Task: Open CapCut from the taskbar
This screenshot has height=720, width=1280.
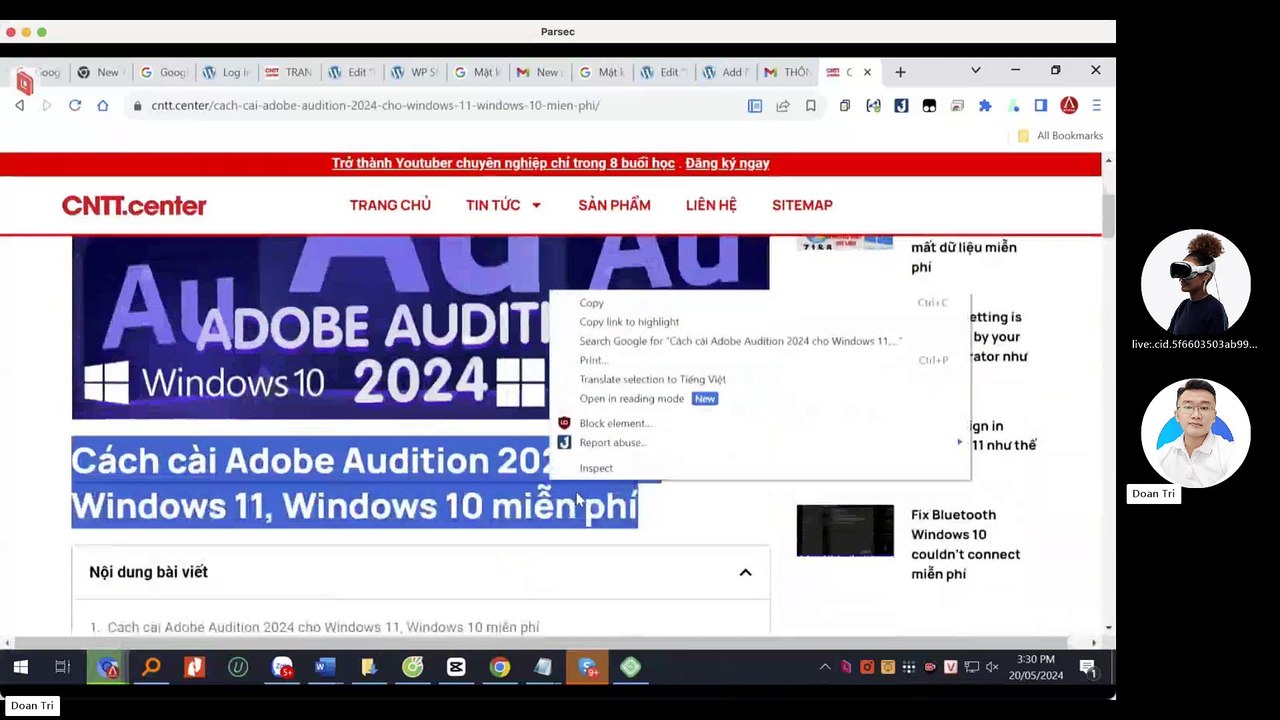Action: [x=456, y=667]
